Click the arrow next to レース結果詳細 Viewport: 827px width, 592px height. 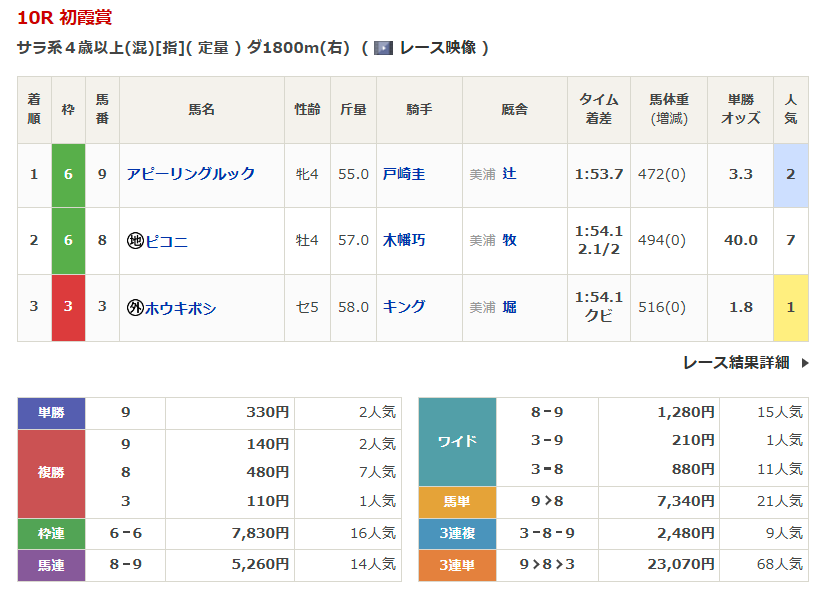(x=805, y=363)
